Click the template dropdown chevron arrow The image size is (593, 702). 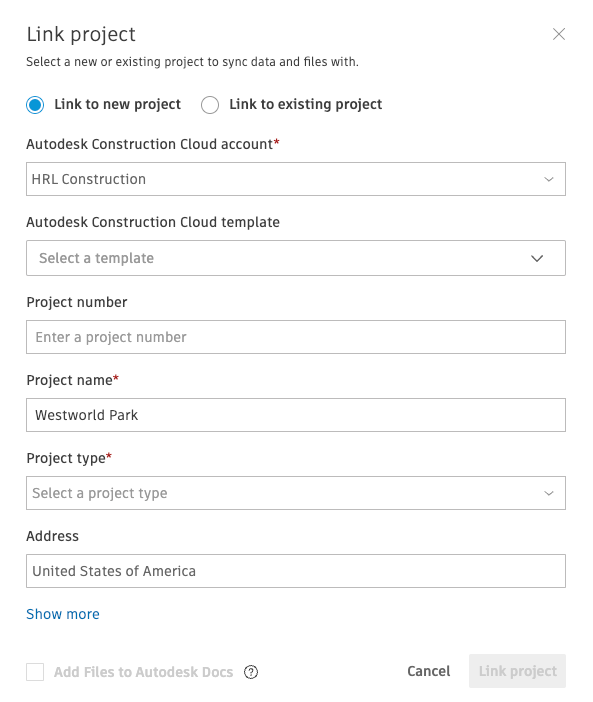coord(537,258)
